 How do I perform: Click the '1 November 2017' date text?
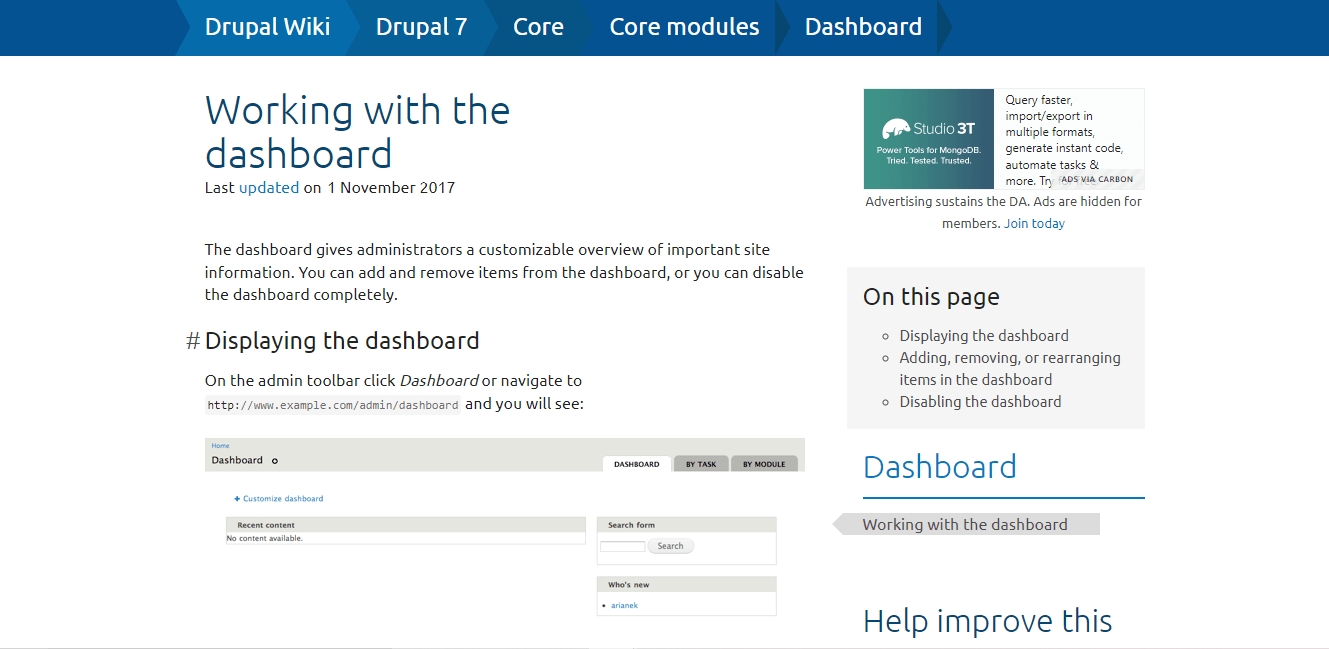coord(391,187)
